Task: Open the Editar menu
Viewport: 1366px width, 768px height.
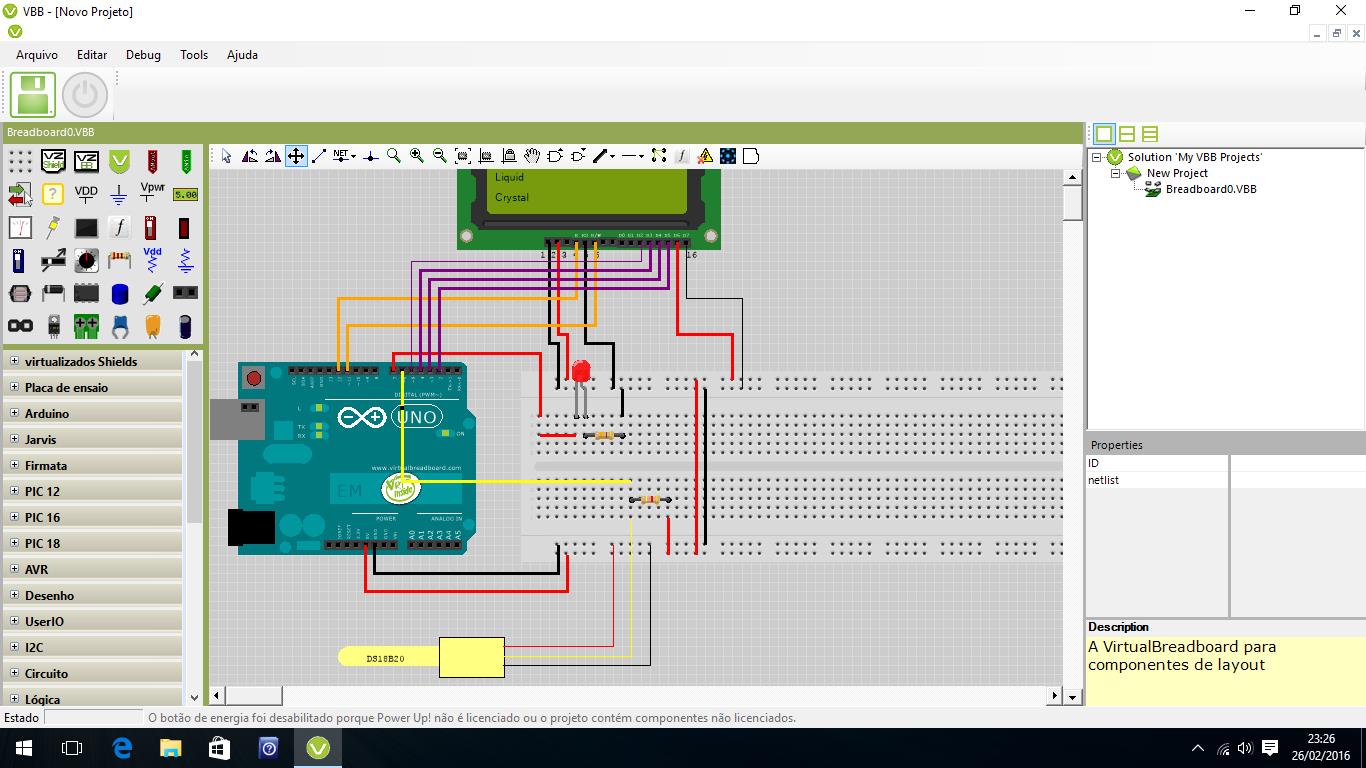Action: pos(92,55)
